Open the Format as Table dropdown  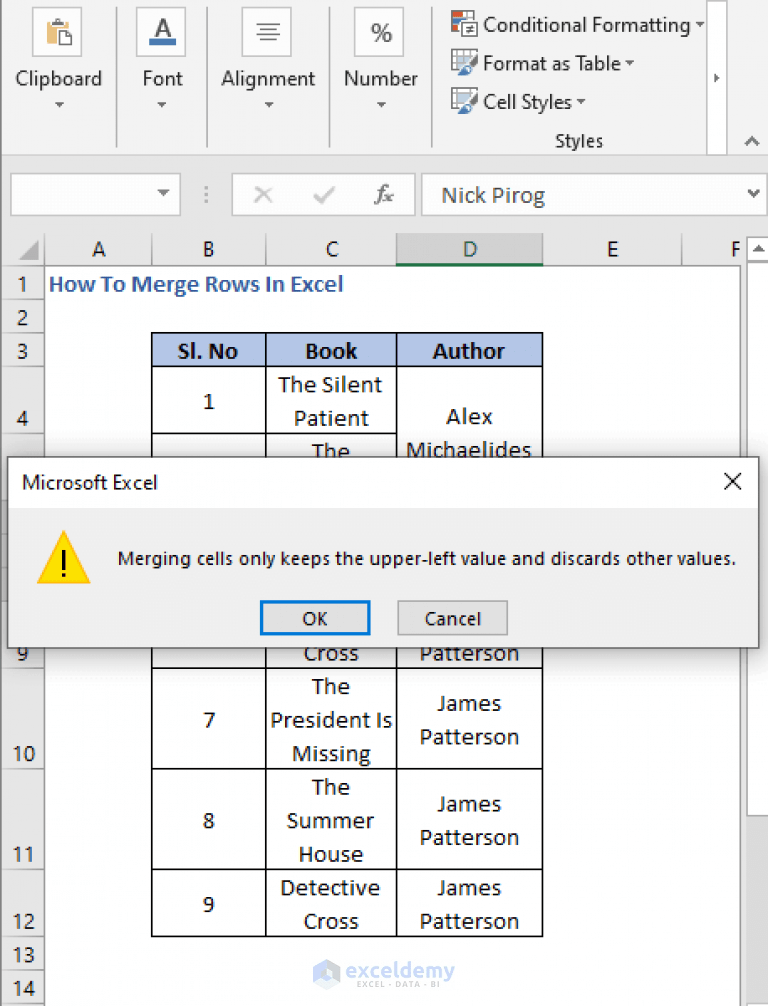point(629,63)
